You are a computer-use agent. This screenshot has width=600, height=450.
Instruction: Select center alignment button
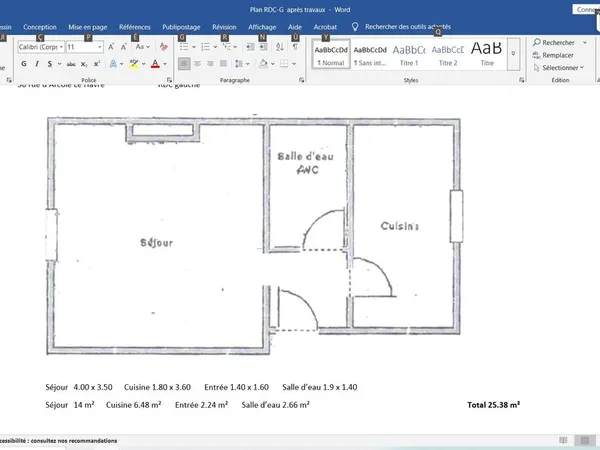pos(197,64)
